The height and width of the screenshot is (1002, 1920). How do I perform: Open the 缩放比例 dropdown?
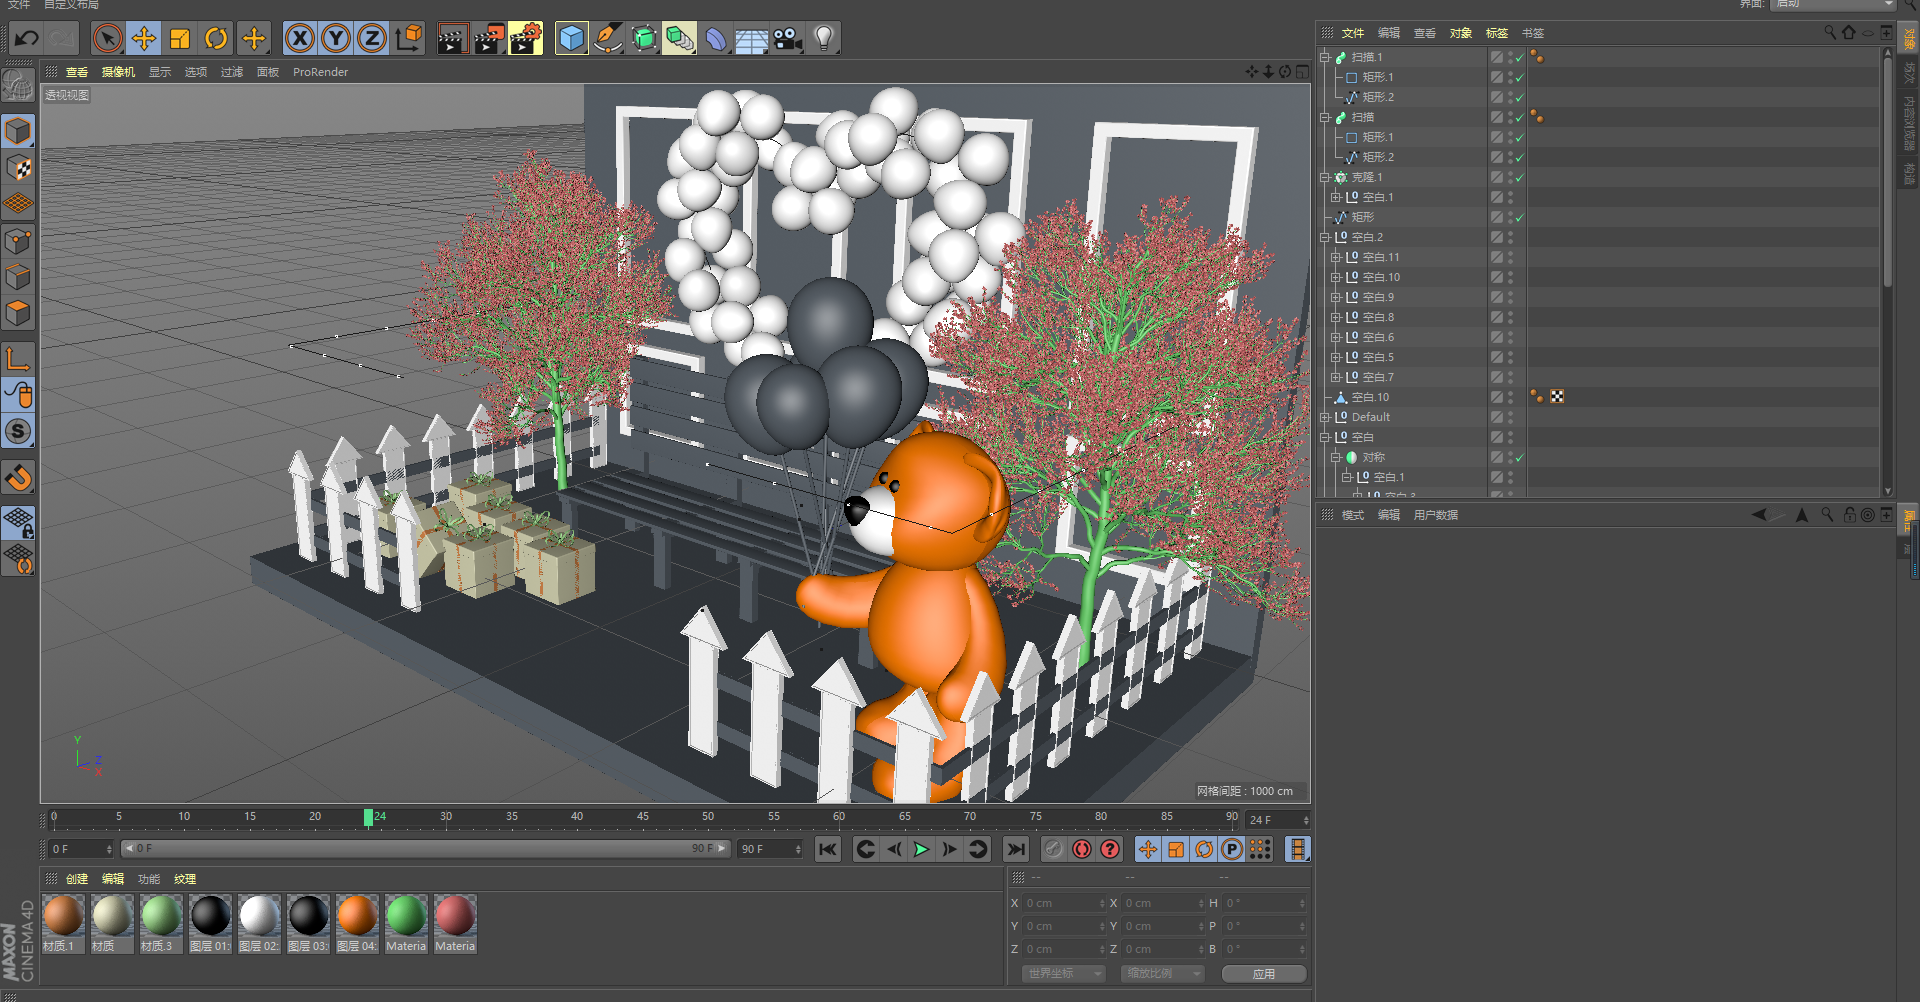click(1162, 973)
